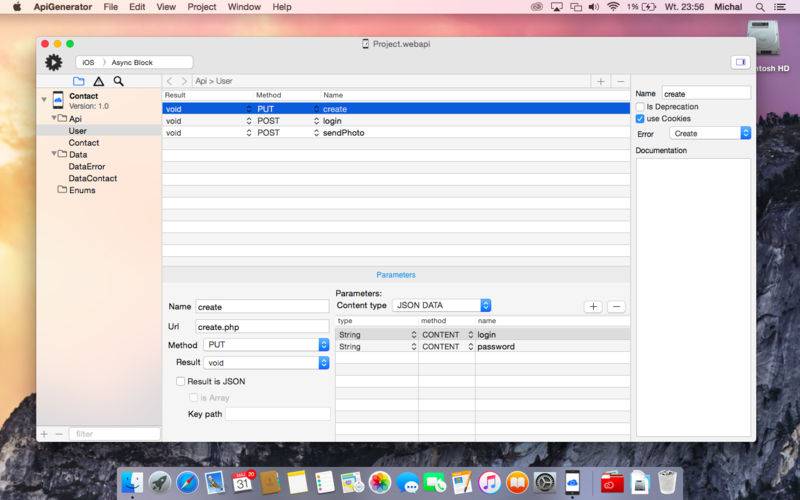This screenshot has height=500, width=800.
Task: Open the folder navigator tab icon
Action: coord(79,81)
